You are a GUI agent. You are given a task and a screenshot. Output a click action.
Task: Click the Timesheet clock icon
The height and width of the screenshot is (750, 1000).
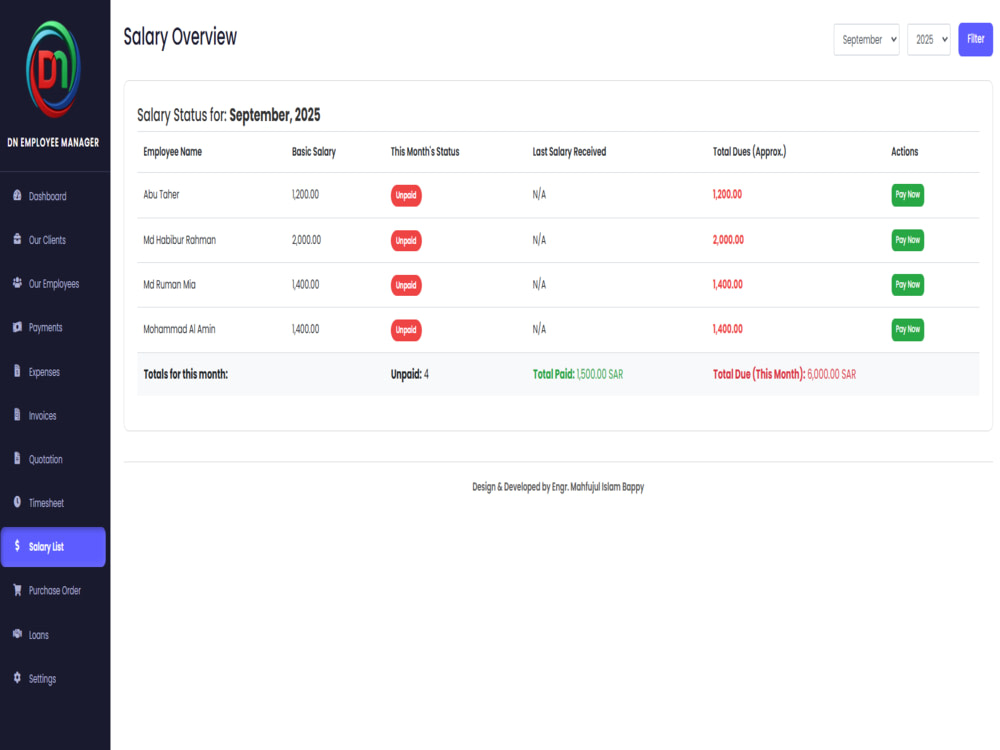pyautogui.click(x=17, y=502)
